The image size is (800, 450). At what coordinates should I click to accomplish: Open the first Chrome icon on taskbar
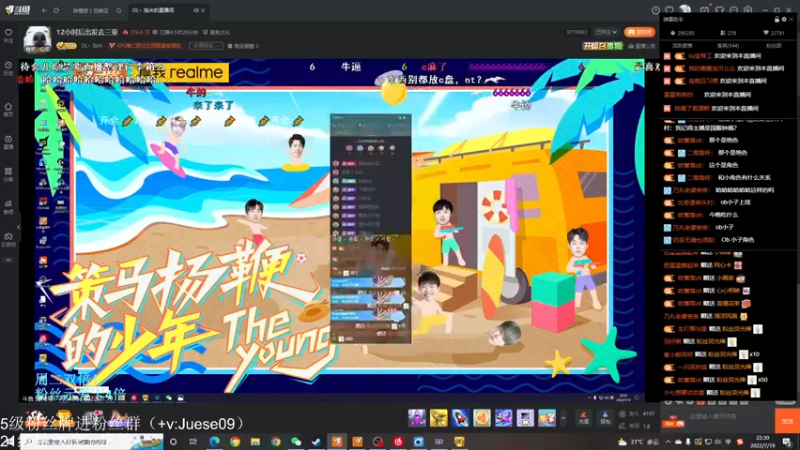[235, 441]
